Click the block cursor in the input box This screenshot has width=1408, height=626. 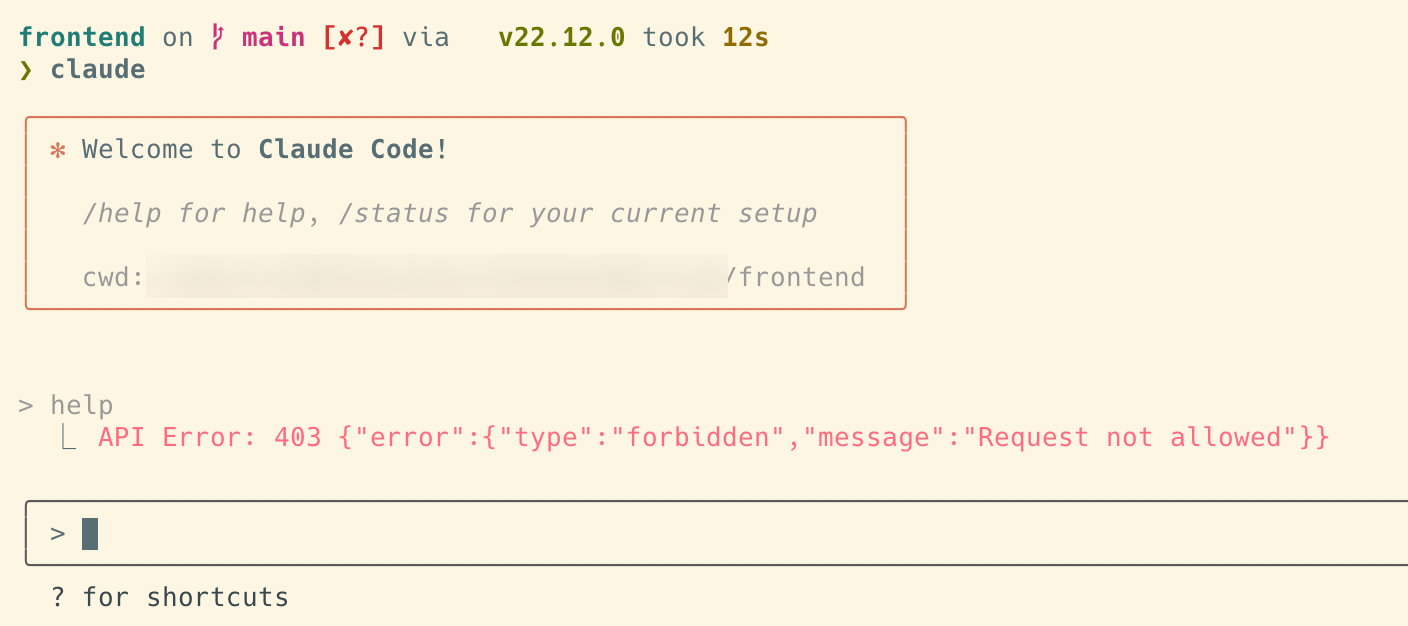click(x=90, y=534)
